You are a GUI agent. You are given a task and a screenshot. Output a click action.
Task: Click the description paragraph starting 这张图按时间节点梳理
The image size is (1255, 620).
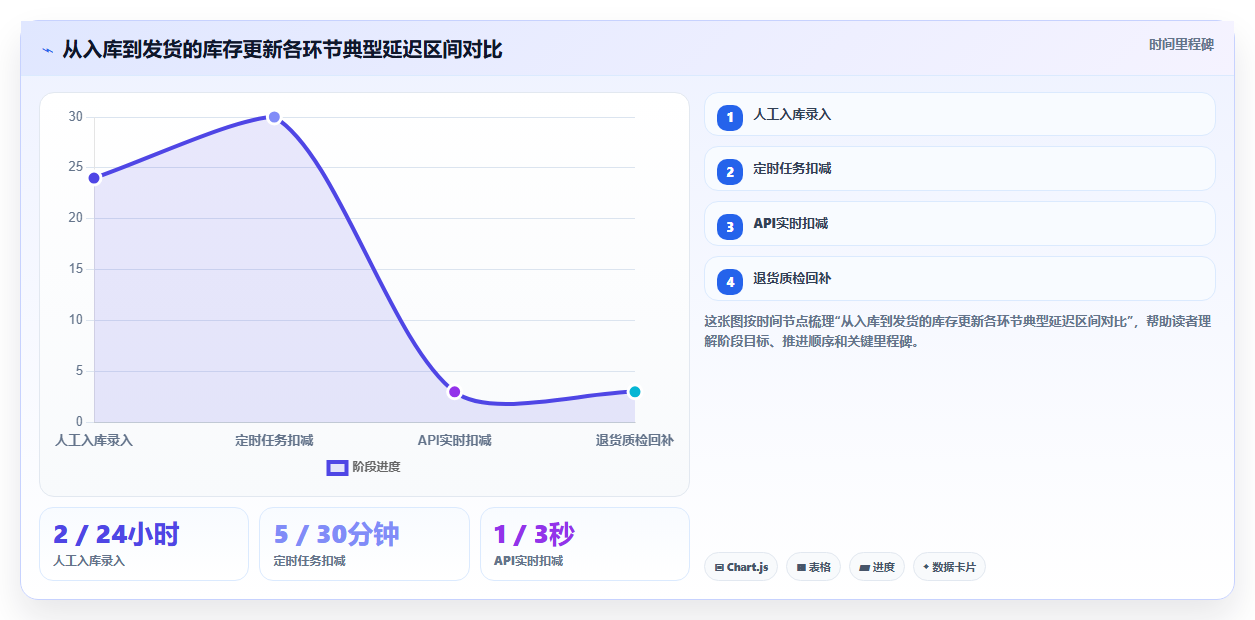coord(958,331)
